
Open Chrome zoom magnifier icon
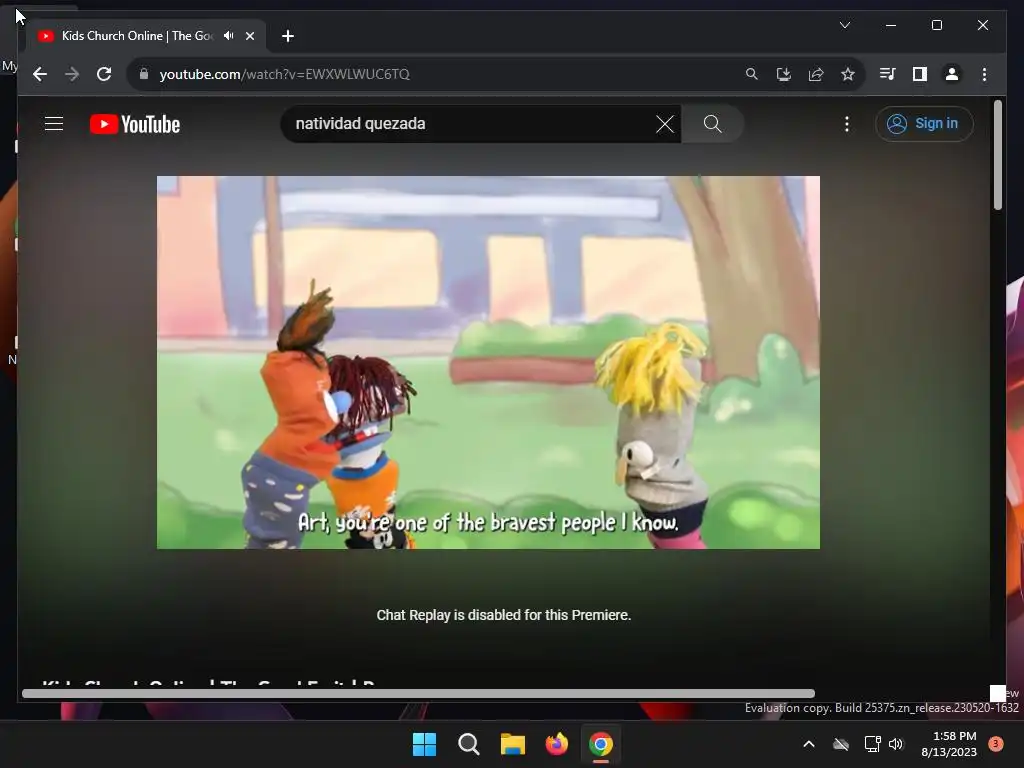[x=752, y=74]
